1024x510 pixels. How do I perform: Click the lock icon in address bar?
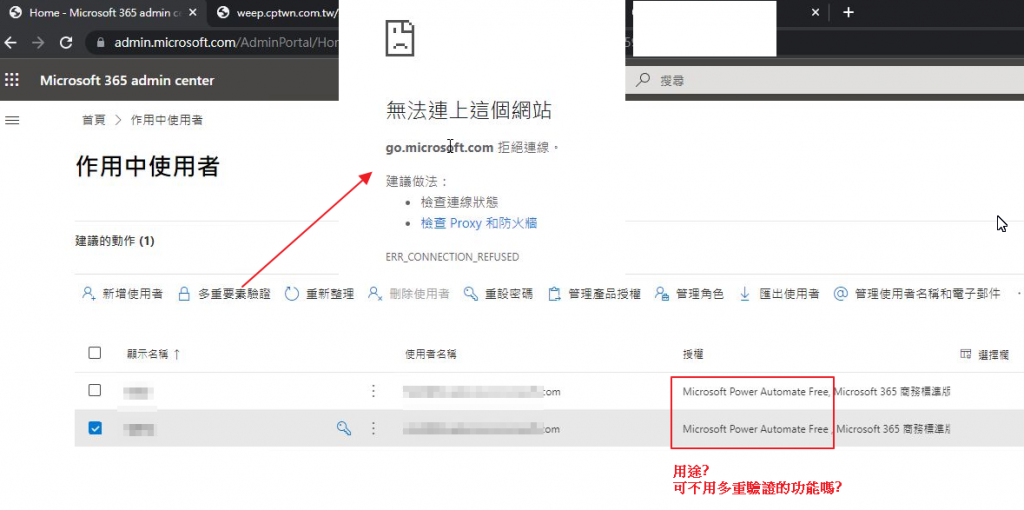tap(100, 43)
